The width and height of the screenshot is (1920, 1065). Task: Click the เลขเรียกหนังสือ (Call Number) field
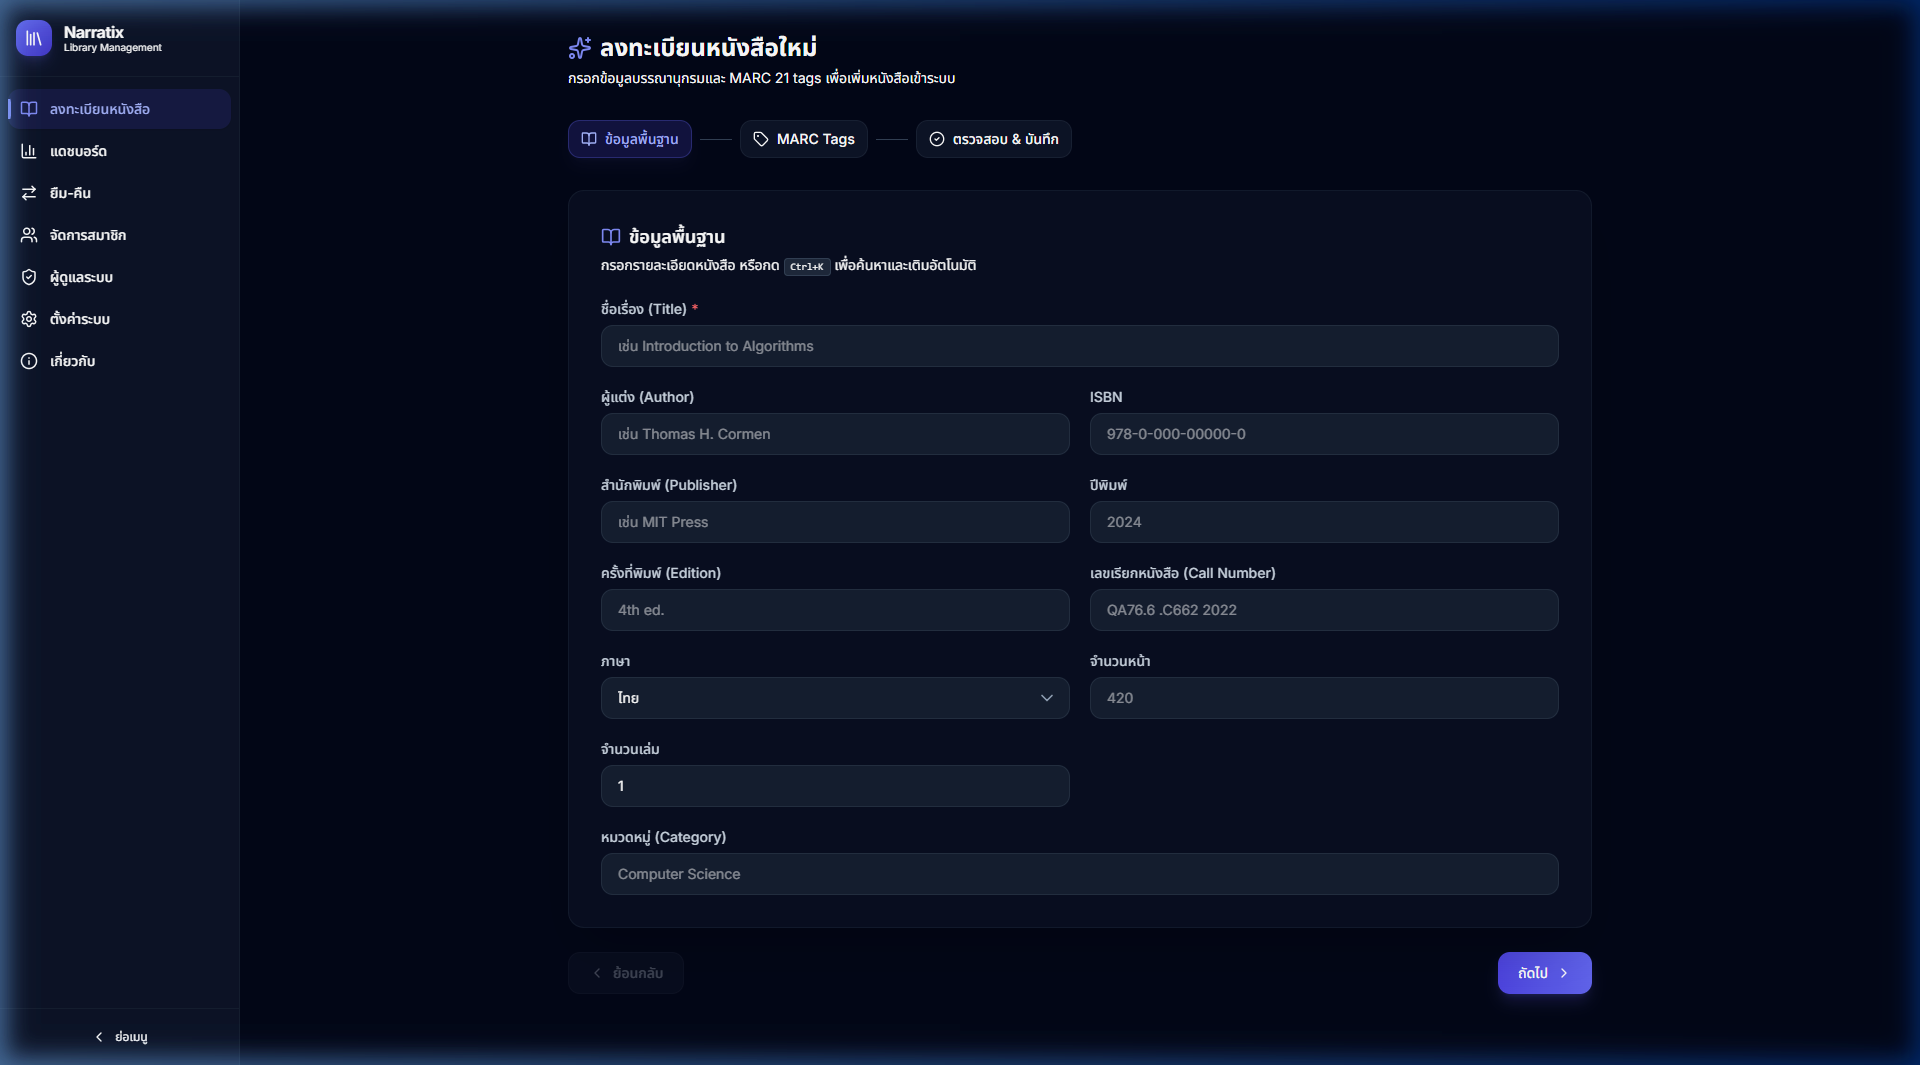[x=1323, y=610]
